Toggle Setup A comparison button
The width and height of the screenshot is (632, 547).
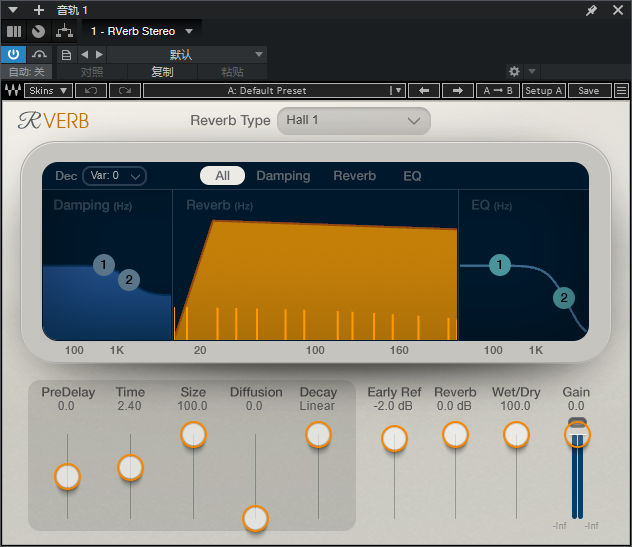(x=544, y=91)
